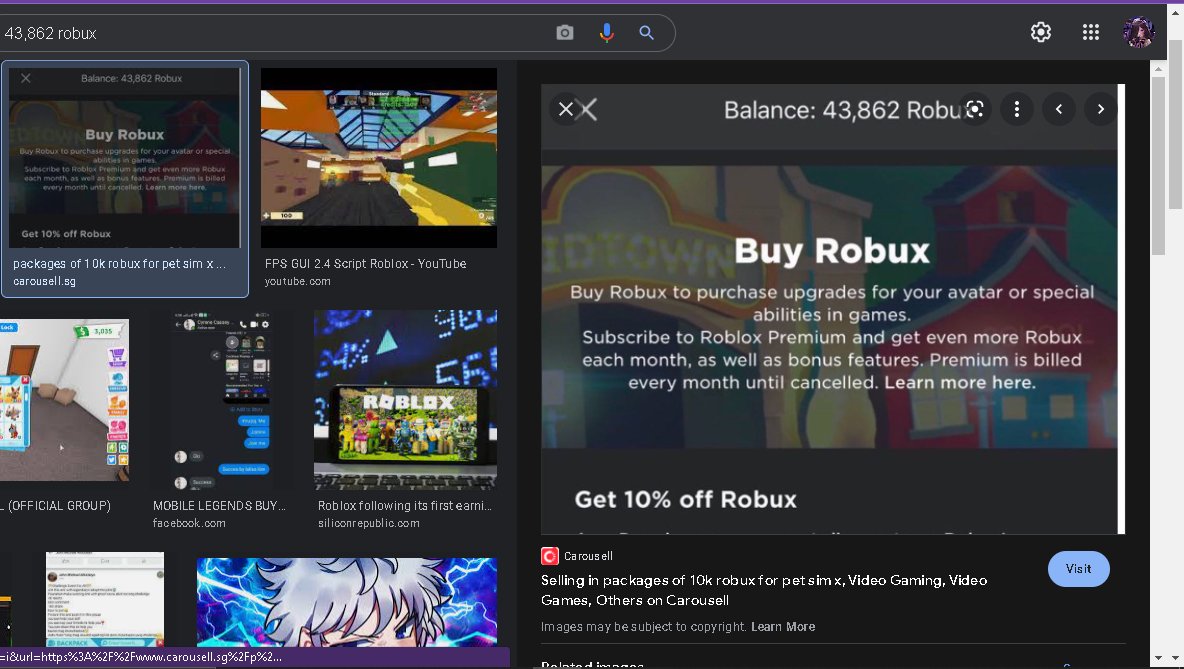This screenshot has width=1184, height=669.
Task: Open the Google account profile avatar
Action: (1138, 32)
